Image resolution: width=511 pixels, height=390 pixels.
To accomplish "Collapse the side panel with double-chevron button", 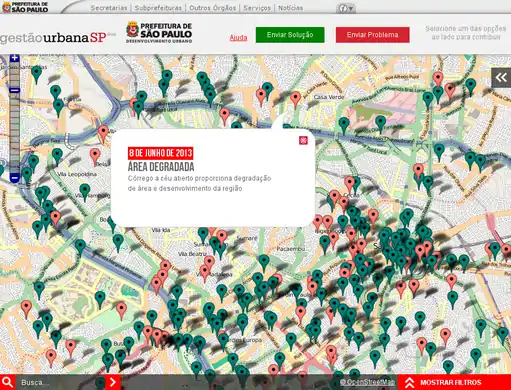I will pyautogui.click(x=501, y=78).
